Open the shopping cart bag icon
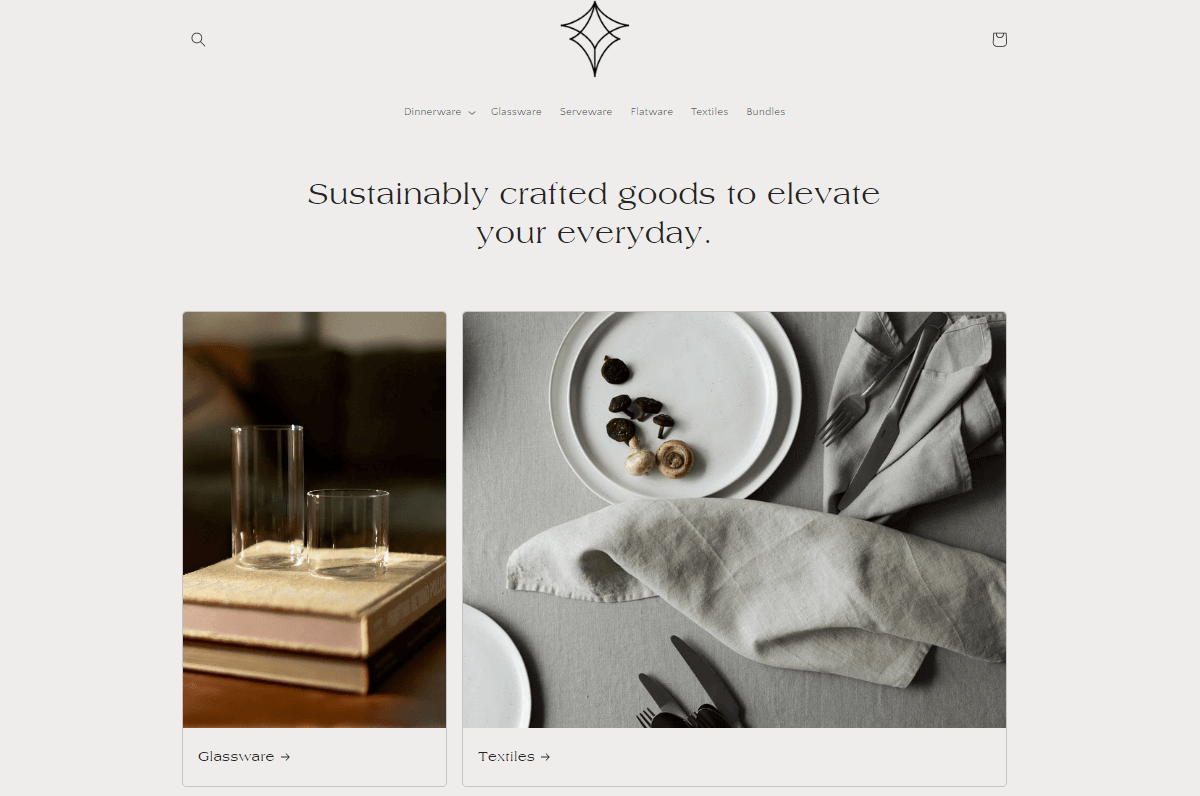The image size is (1200, 796). (999, 39)
